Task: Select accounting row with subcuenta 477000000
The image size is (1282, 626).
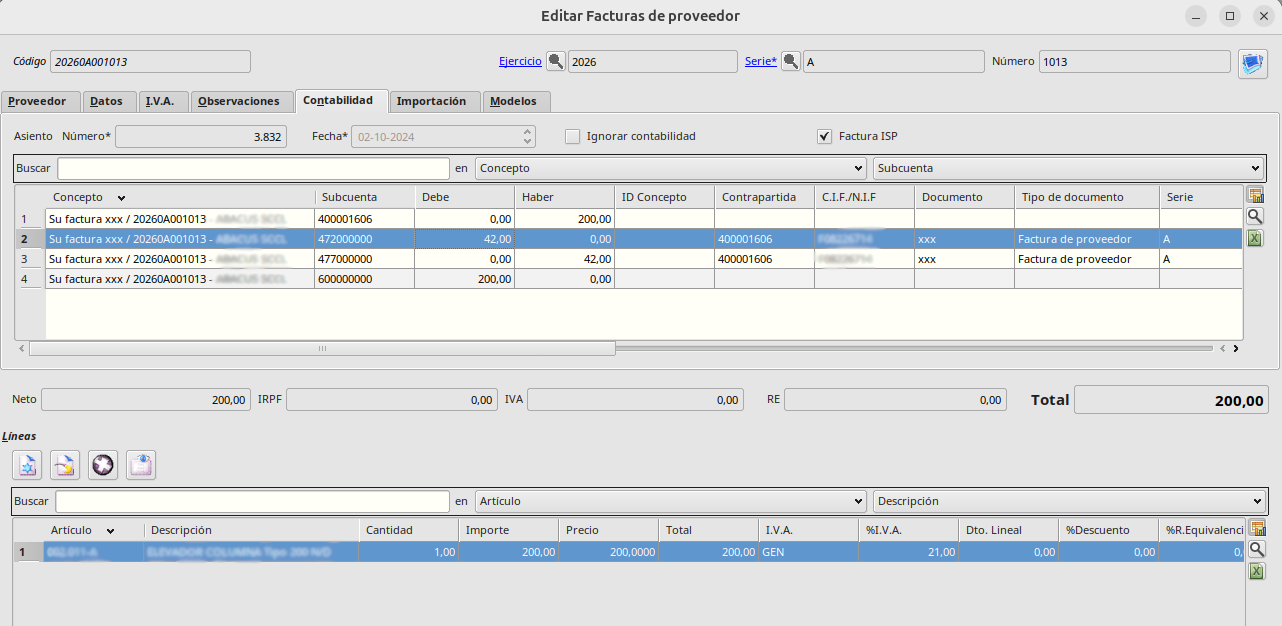Action: pos(644,258)
